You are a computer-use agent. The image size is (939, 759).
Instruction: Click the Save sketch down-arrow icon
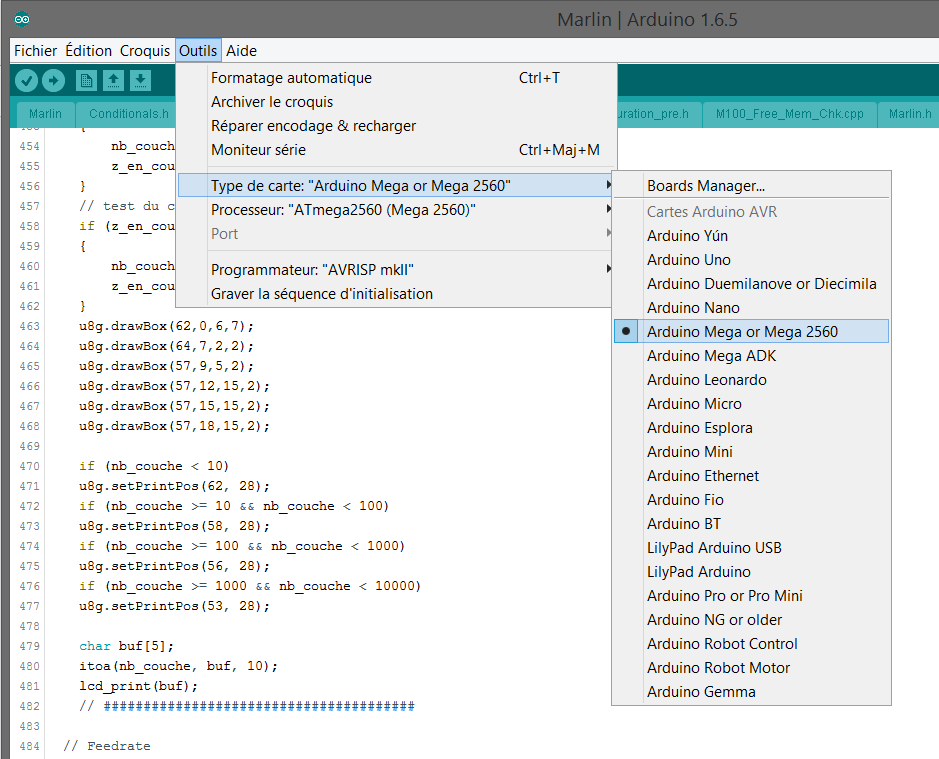tap(140, 81)
